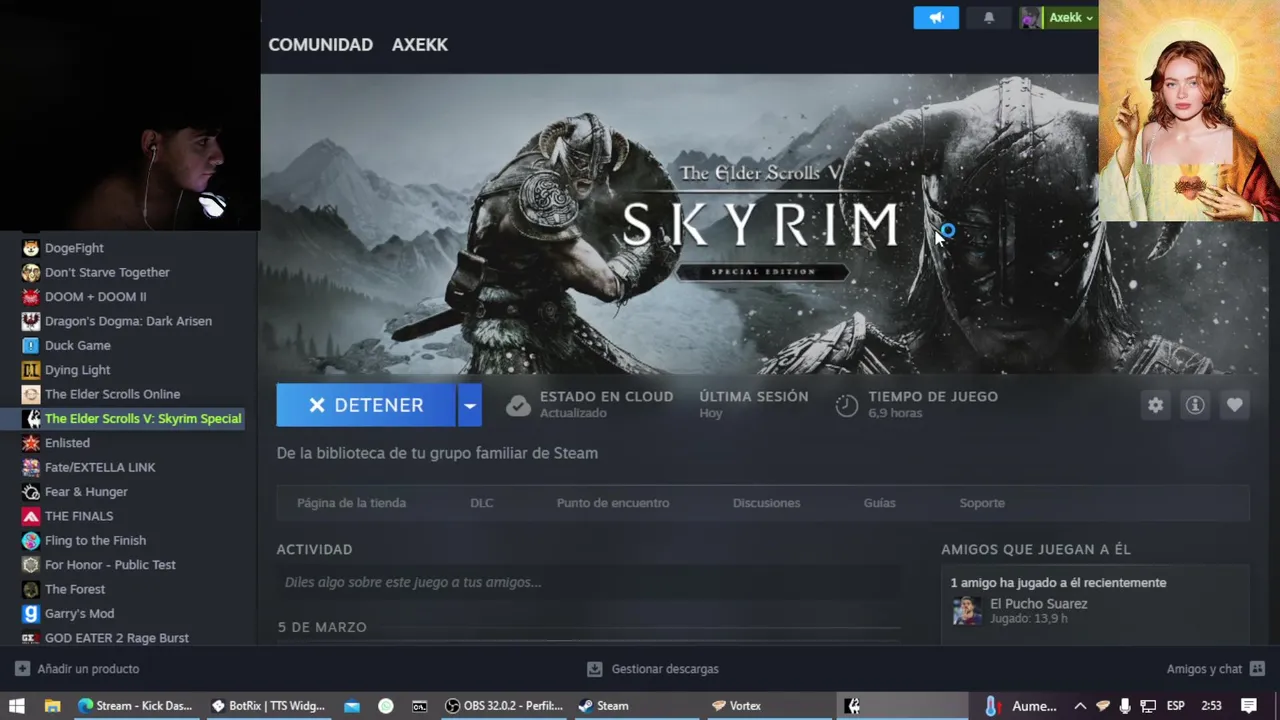
Task: Click the Fling to the Finish icon
Action: 31,541
